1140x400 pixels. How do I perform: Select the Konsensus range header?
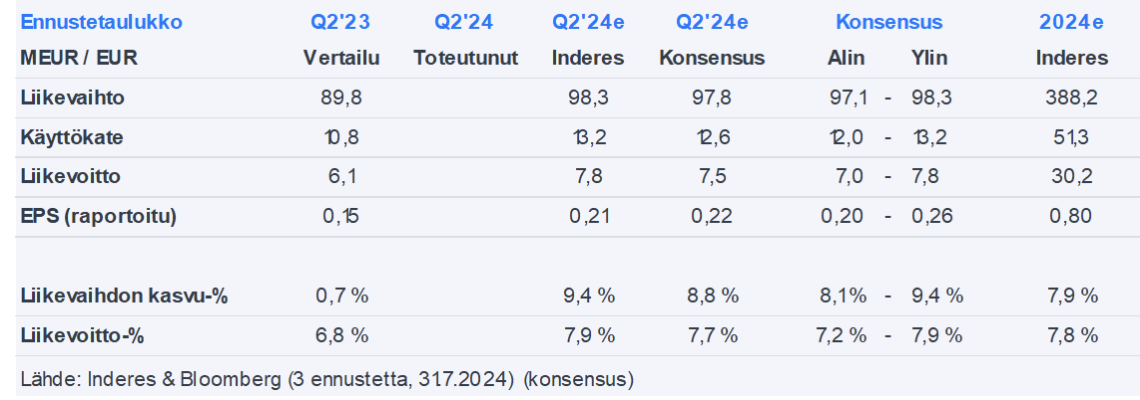point(888,22)
